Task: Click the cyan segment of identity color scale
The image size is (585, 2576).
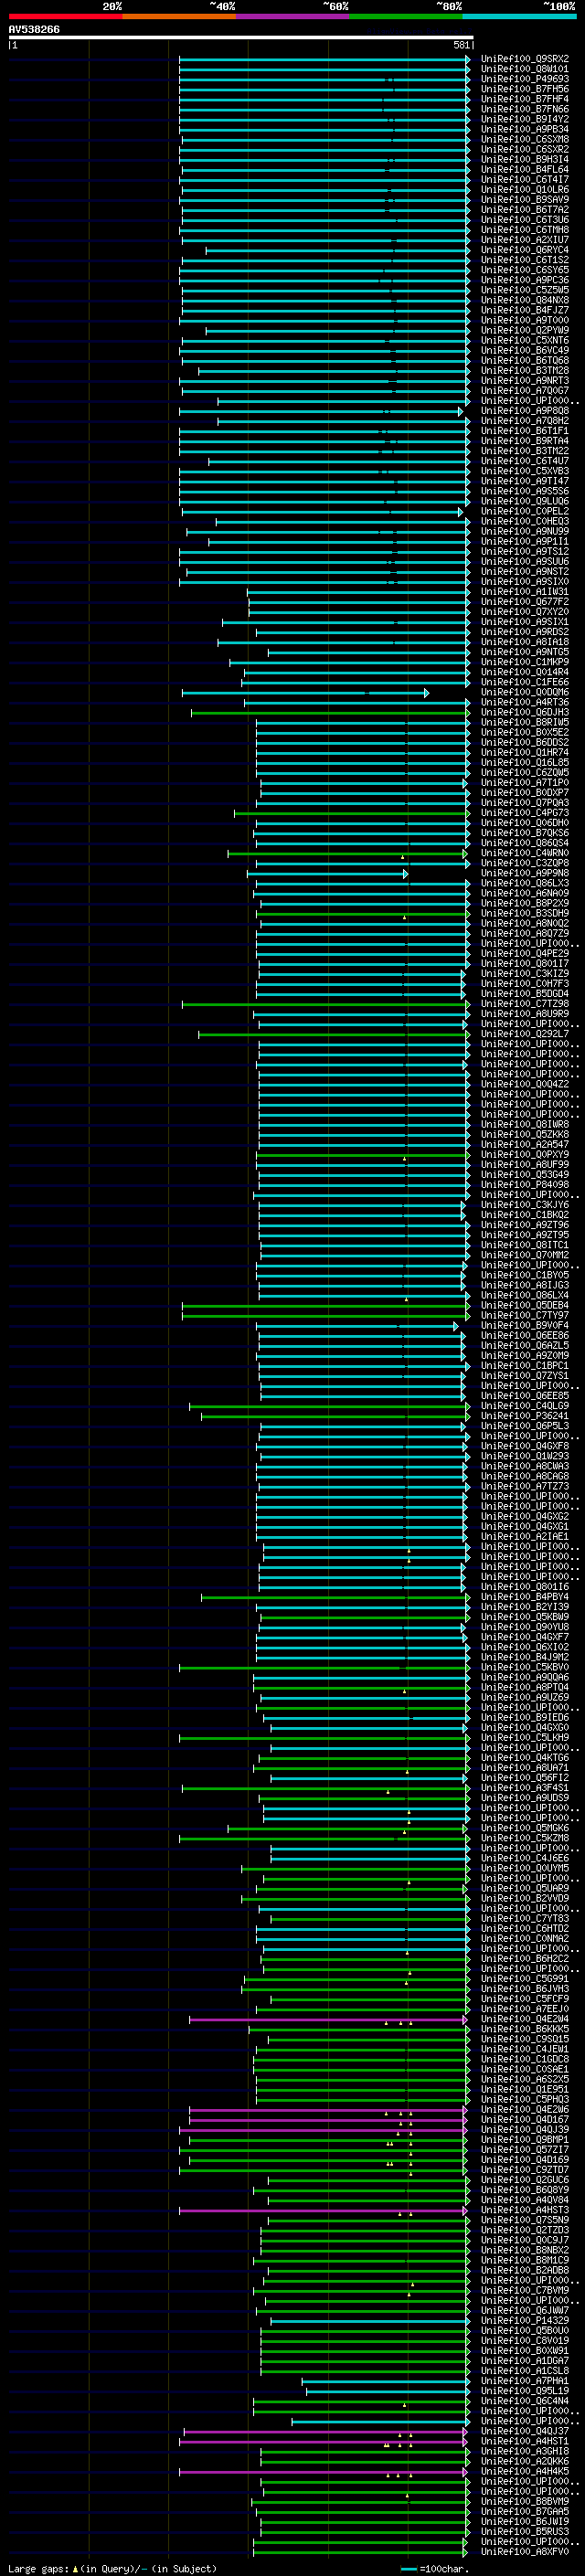Action: [519, 16]
